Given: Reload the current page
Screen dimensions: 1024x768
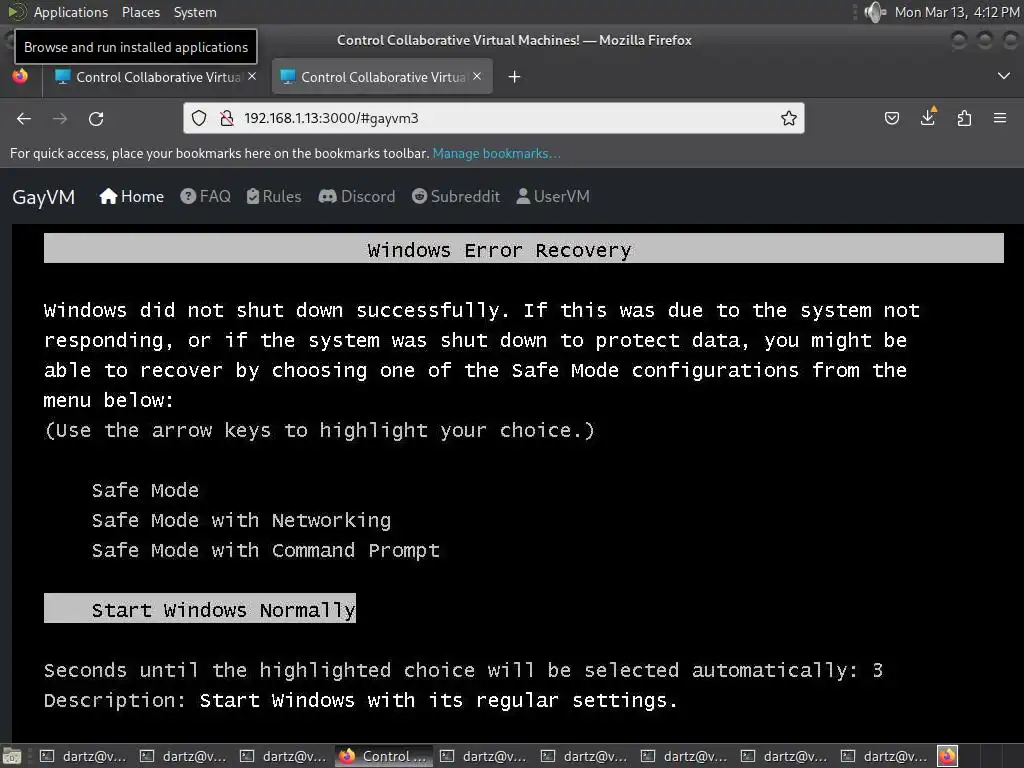Looking at the screenshot, I should (x=96, y=118).
